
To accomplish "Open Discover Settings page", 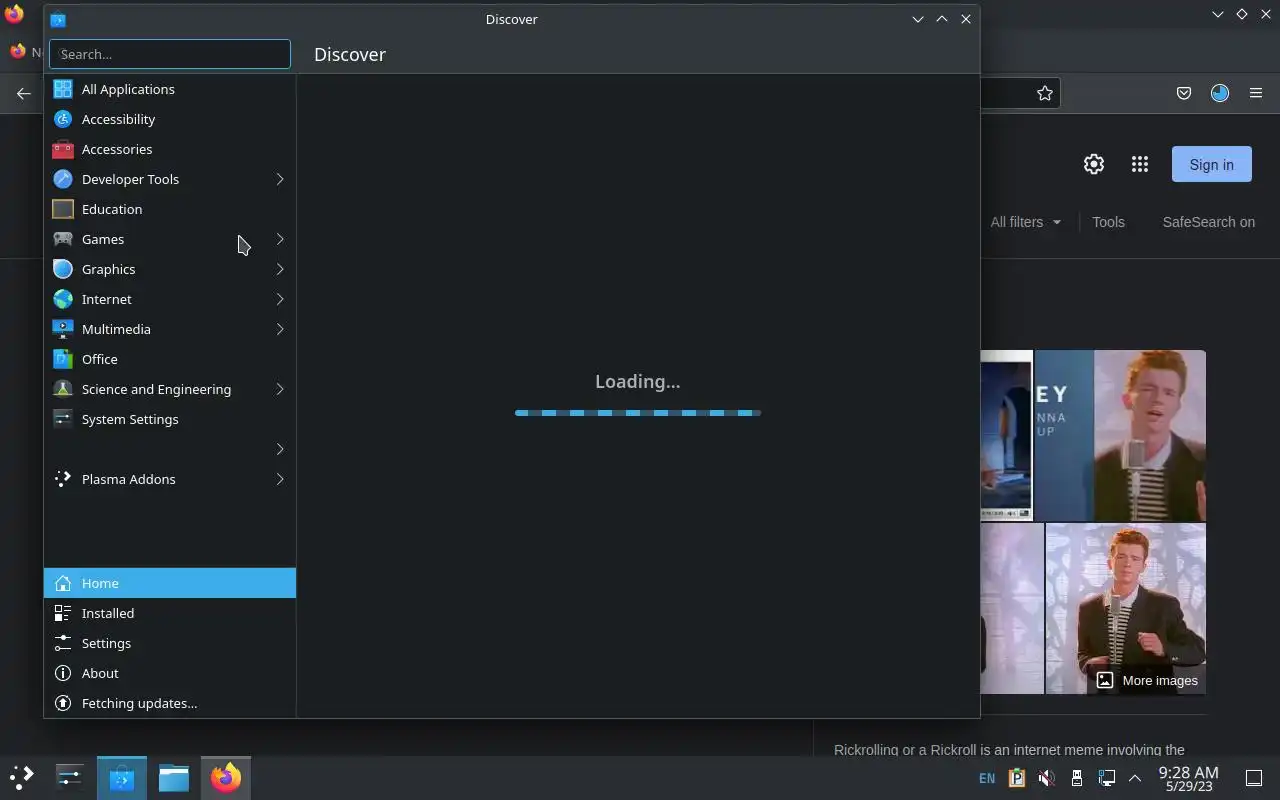I will tap(170, 643).
